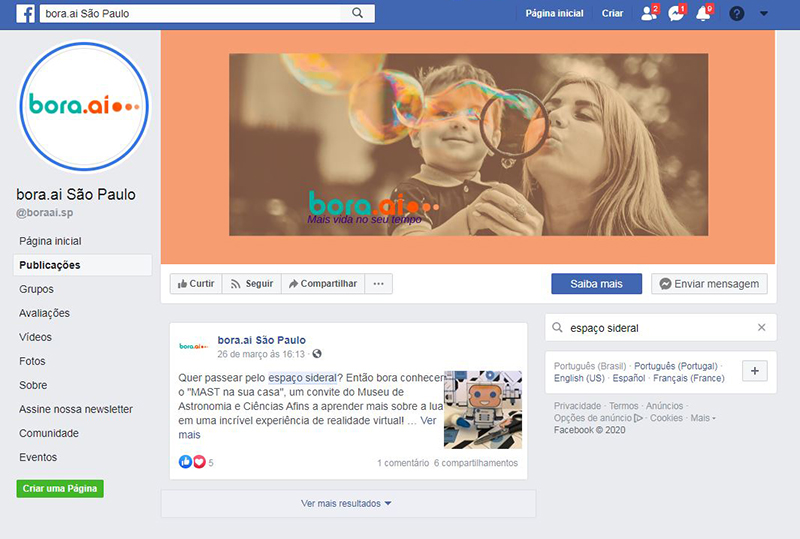
Task: Focus the top search field
Action: 190,13
